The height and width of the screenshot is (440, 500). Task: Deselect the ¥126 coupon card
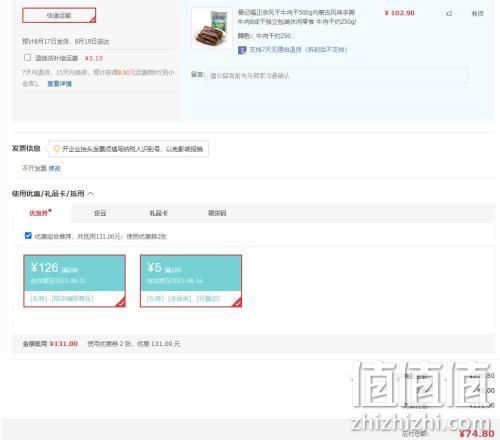[x=75, y=281]
